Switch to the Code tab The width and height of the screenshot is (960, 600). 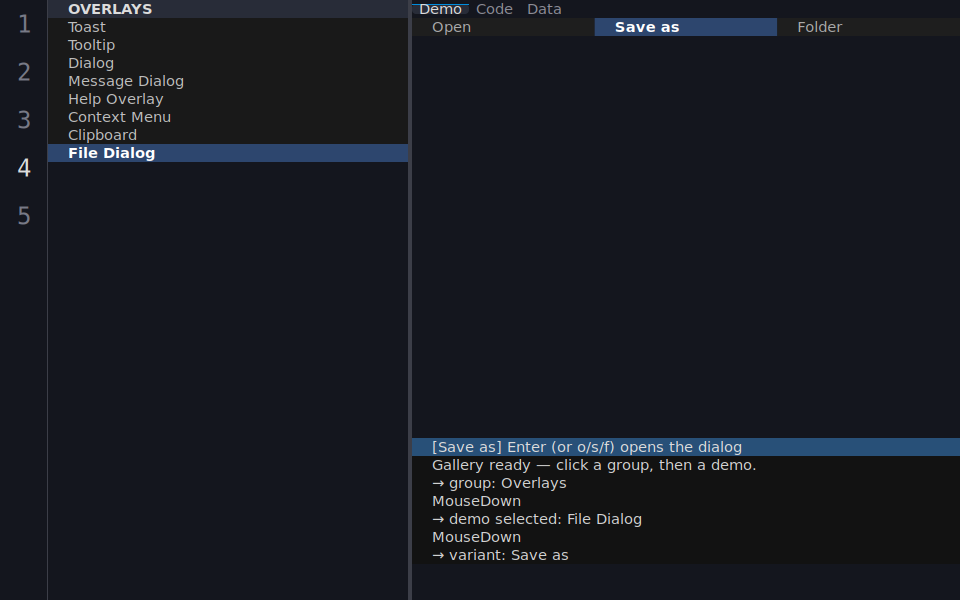click(x=494, y=9)
